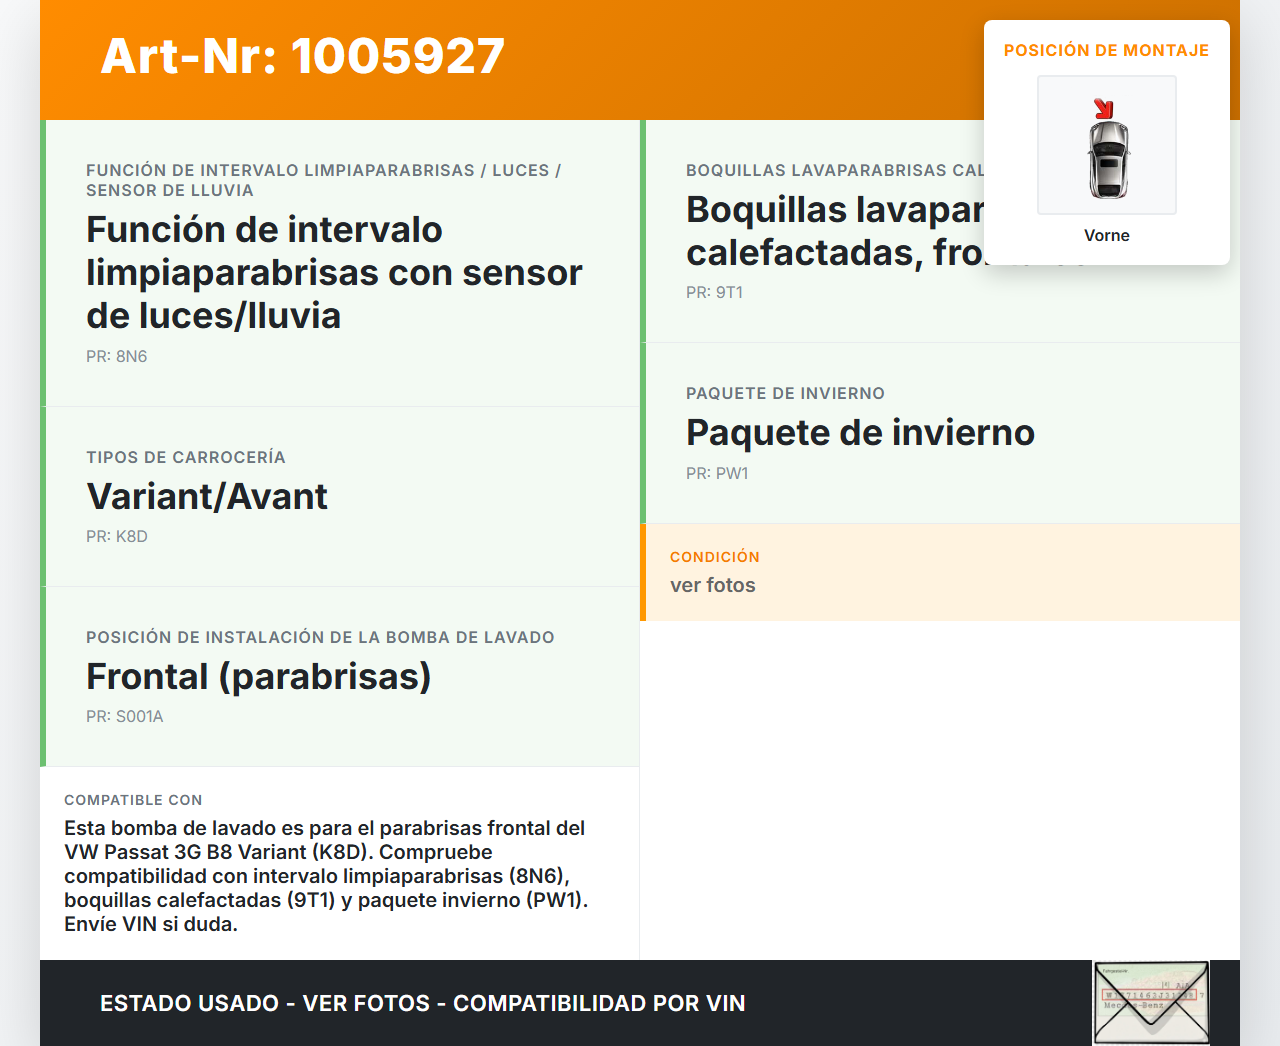Click the PR: 8N6 code
This screenshot has width=1280, height=1046.
pyautogui.click(x=116, y=356)
